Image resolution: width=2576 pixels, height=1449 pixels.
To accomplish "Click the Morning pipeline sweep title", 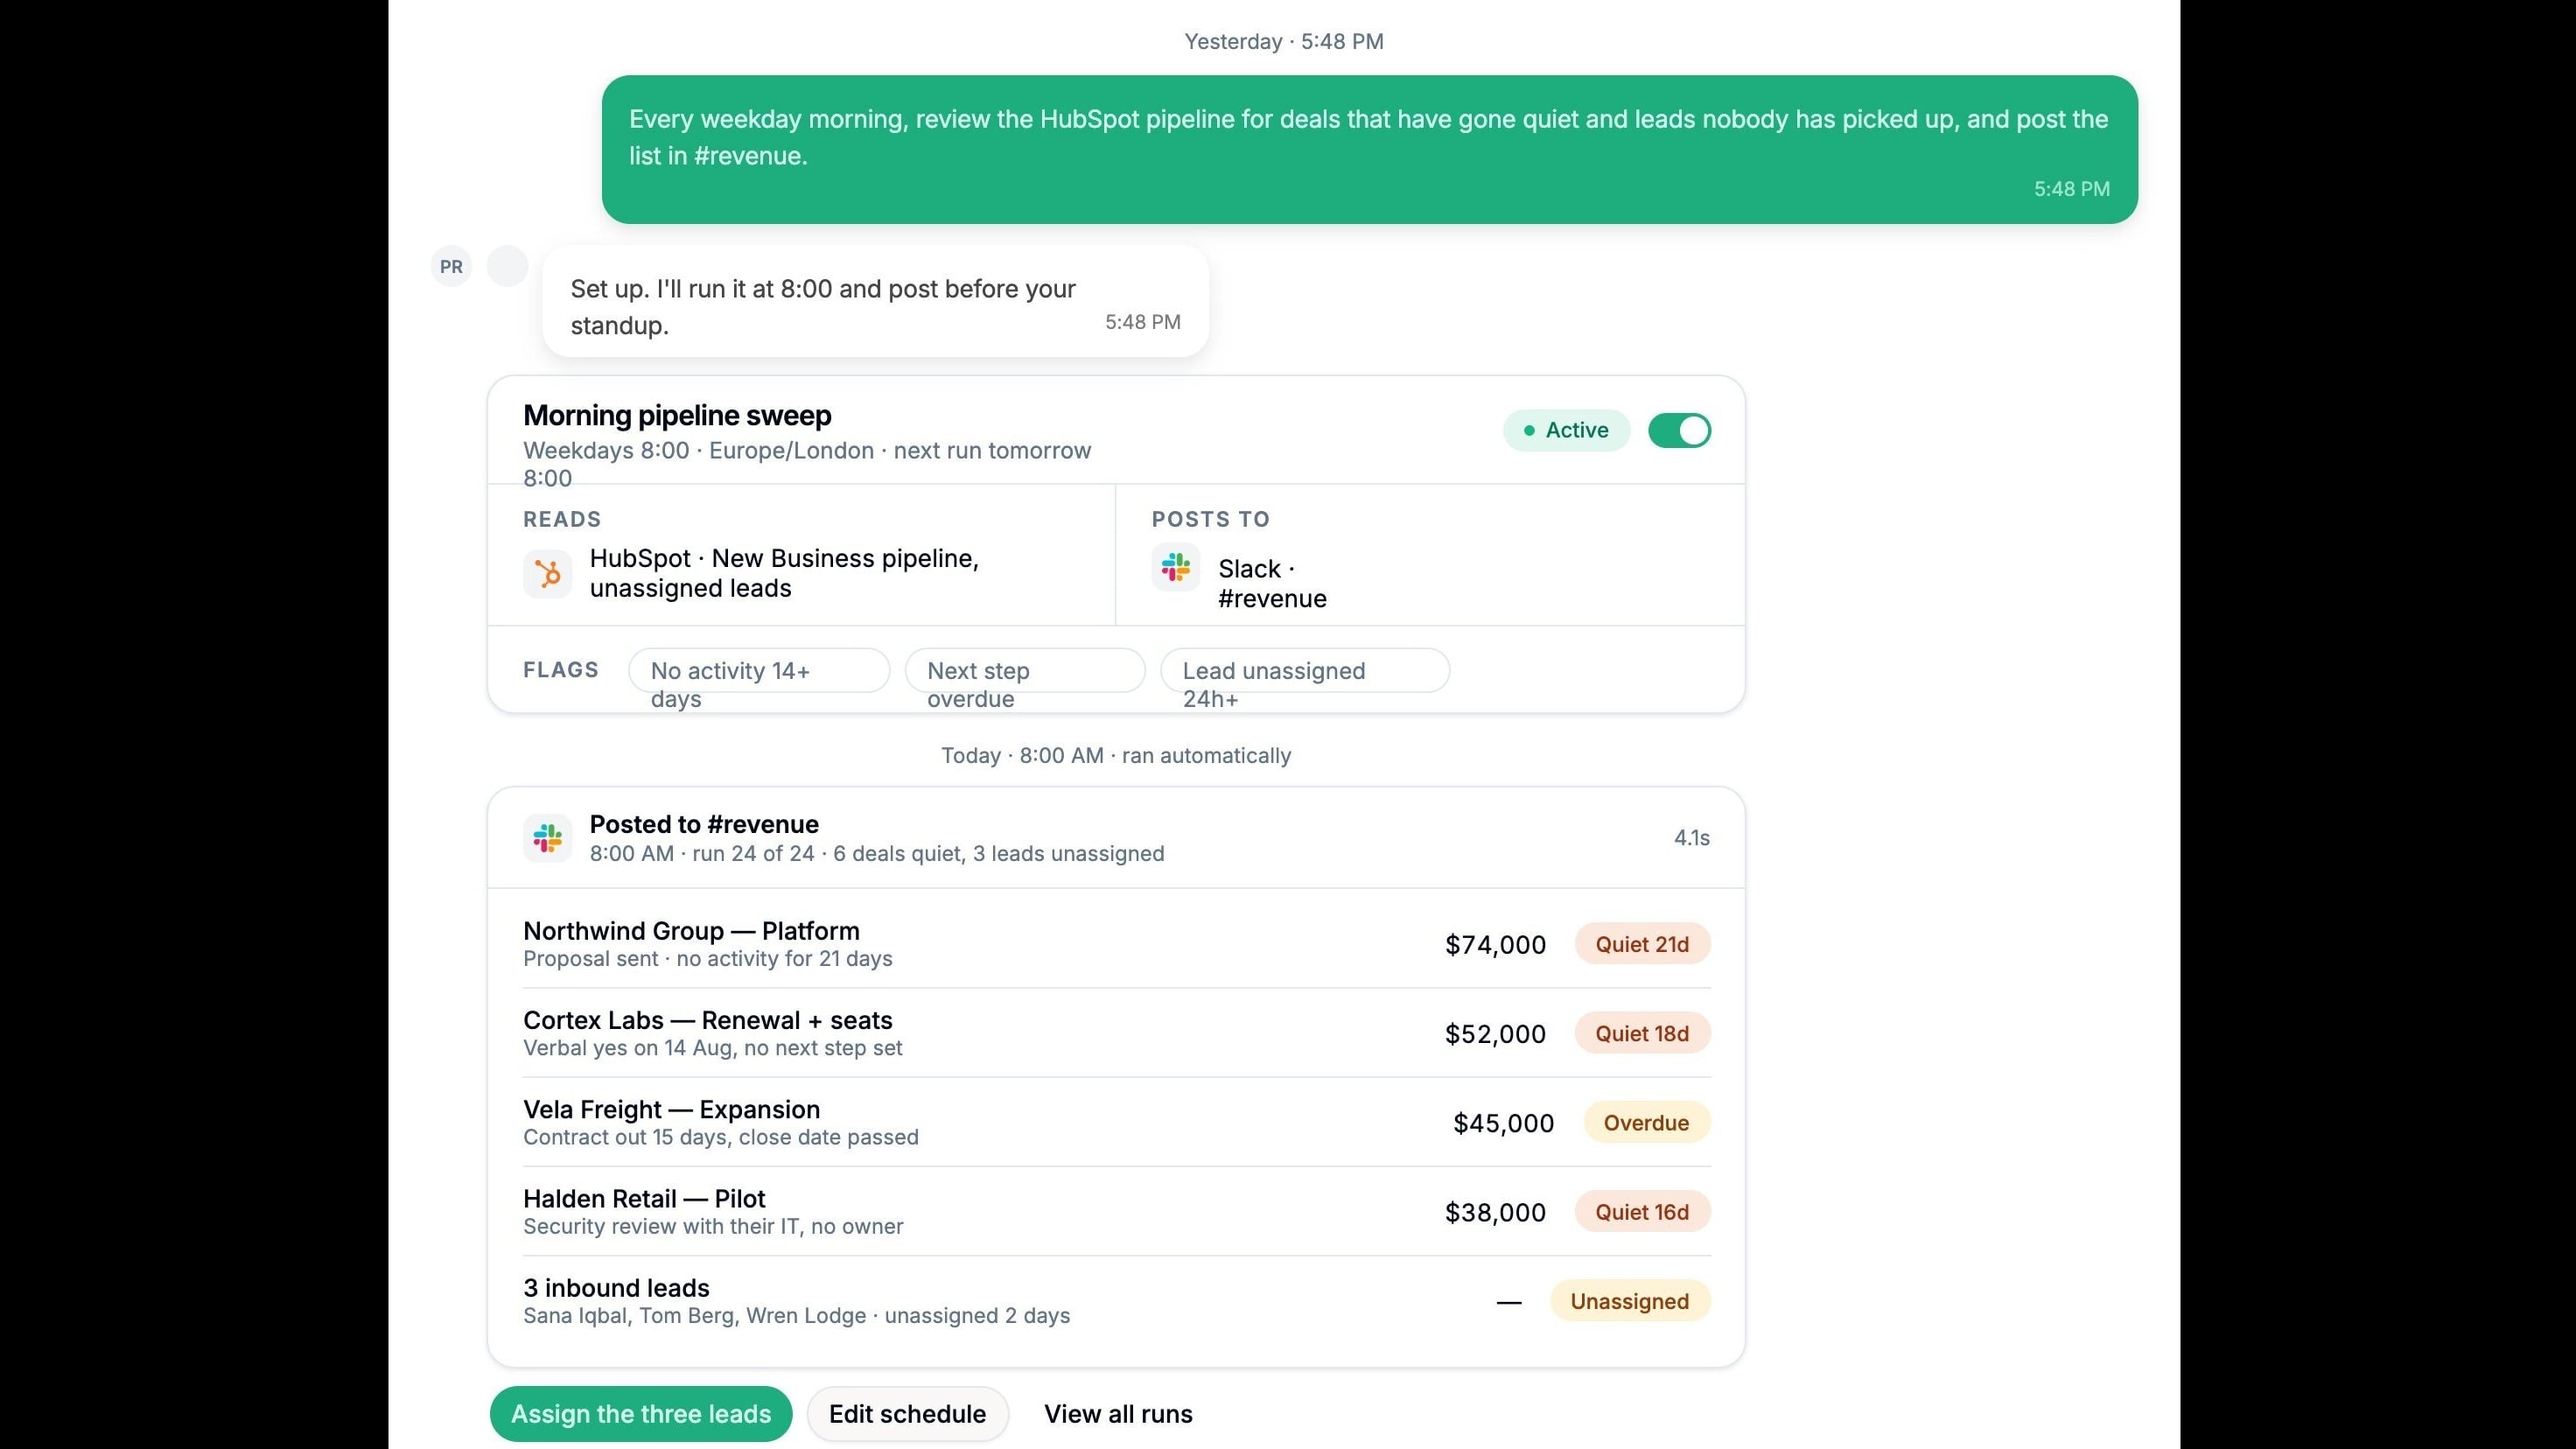I will pos(677,415).
